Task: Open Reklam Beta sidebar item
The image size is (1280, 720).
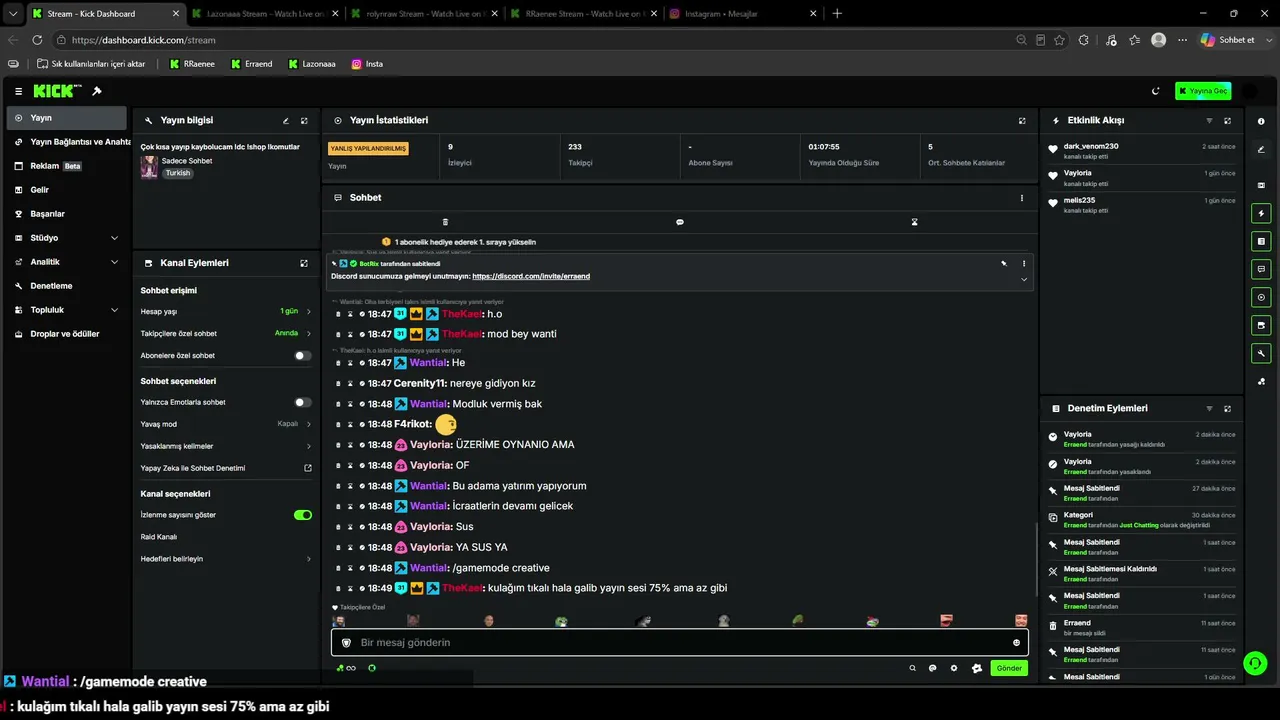Action: (x=66, y=166)
